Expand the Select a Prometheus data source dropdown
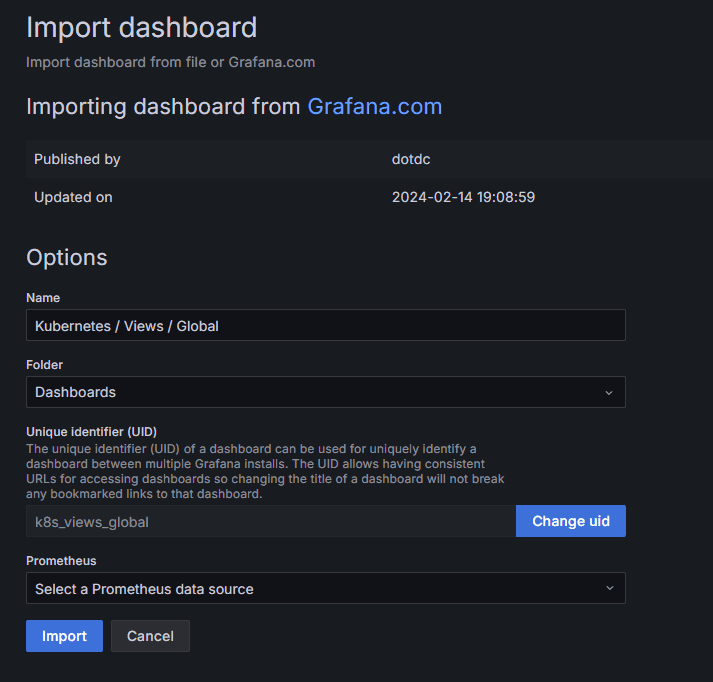The image size is (713, 682). pyautogui.click(x=315, y=588)
